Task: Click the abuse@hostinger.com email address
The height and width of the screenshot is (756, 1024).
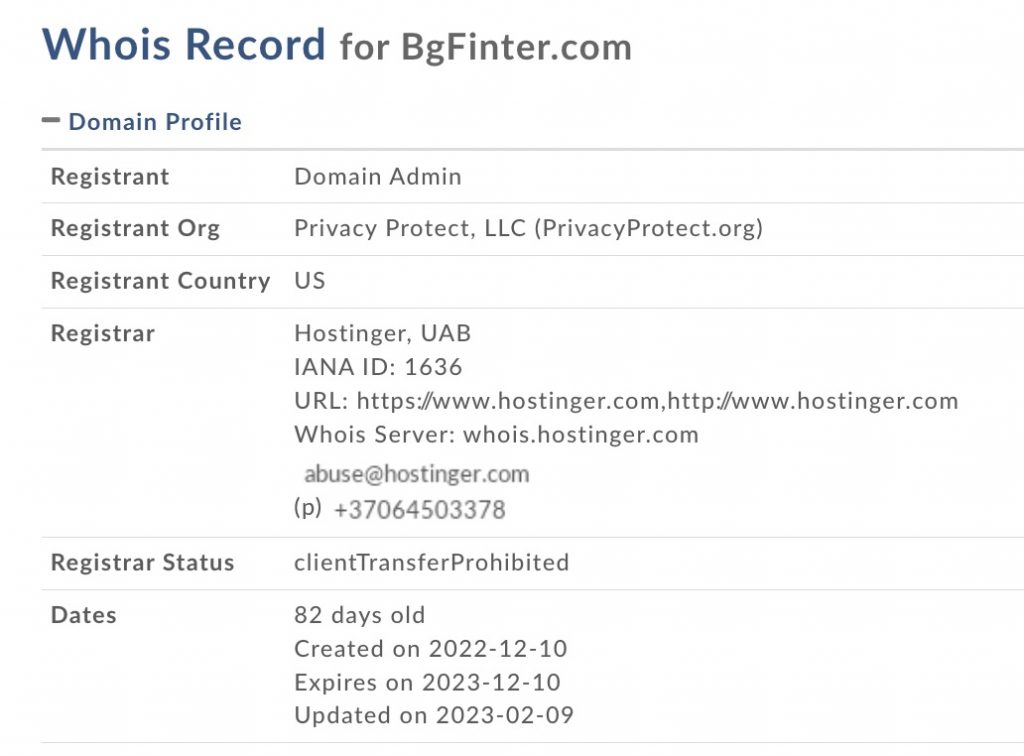Action: click(416, 474)
